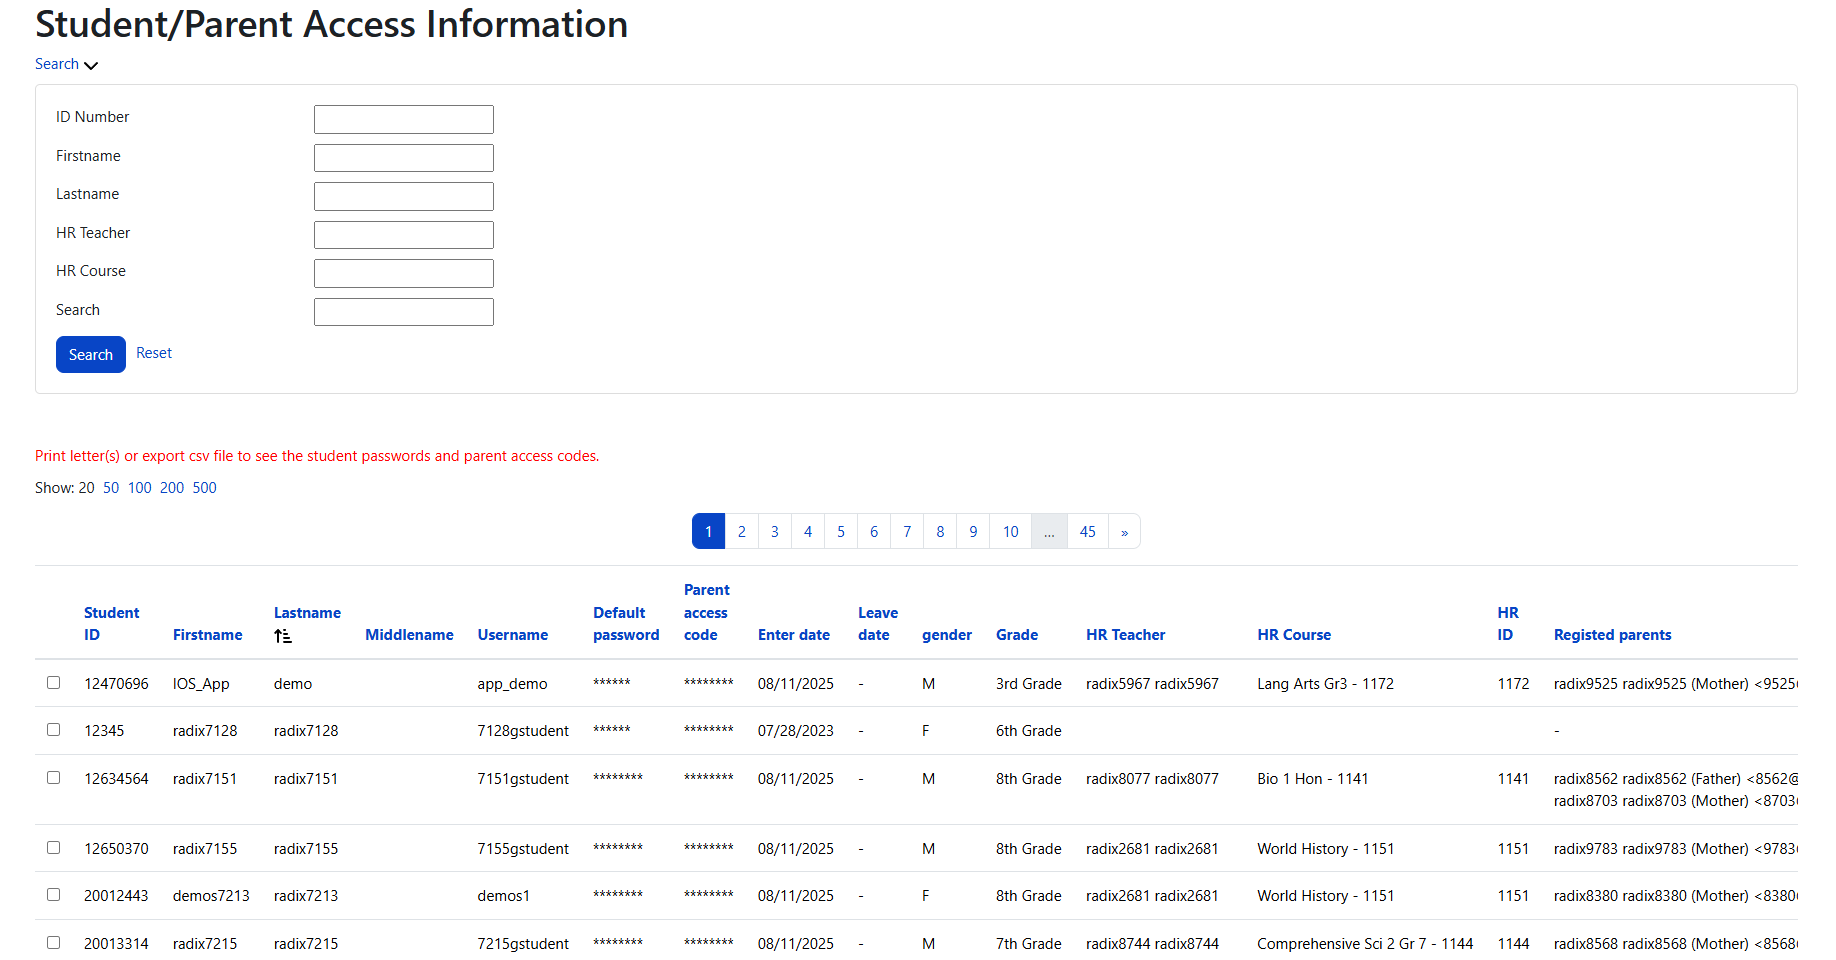Go to next page using » arrow
The image size is (1836, 960).
(1124, 532)
